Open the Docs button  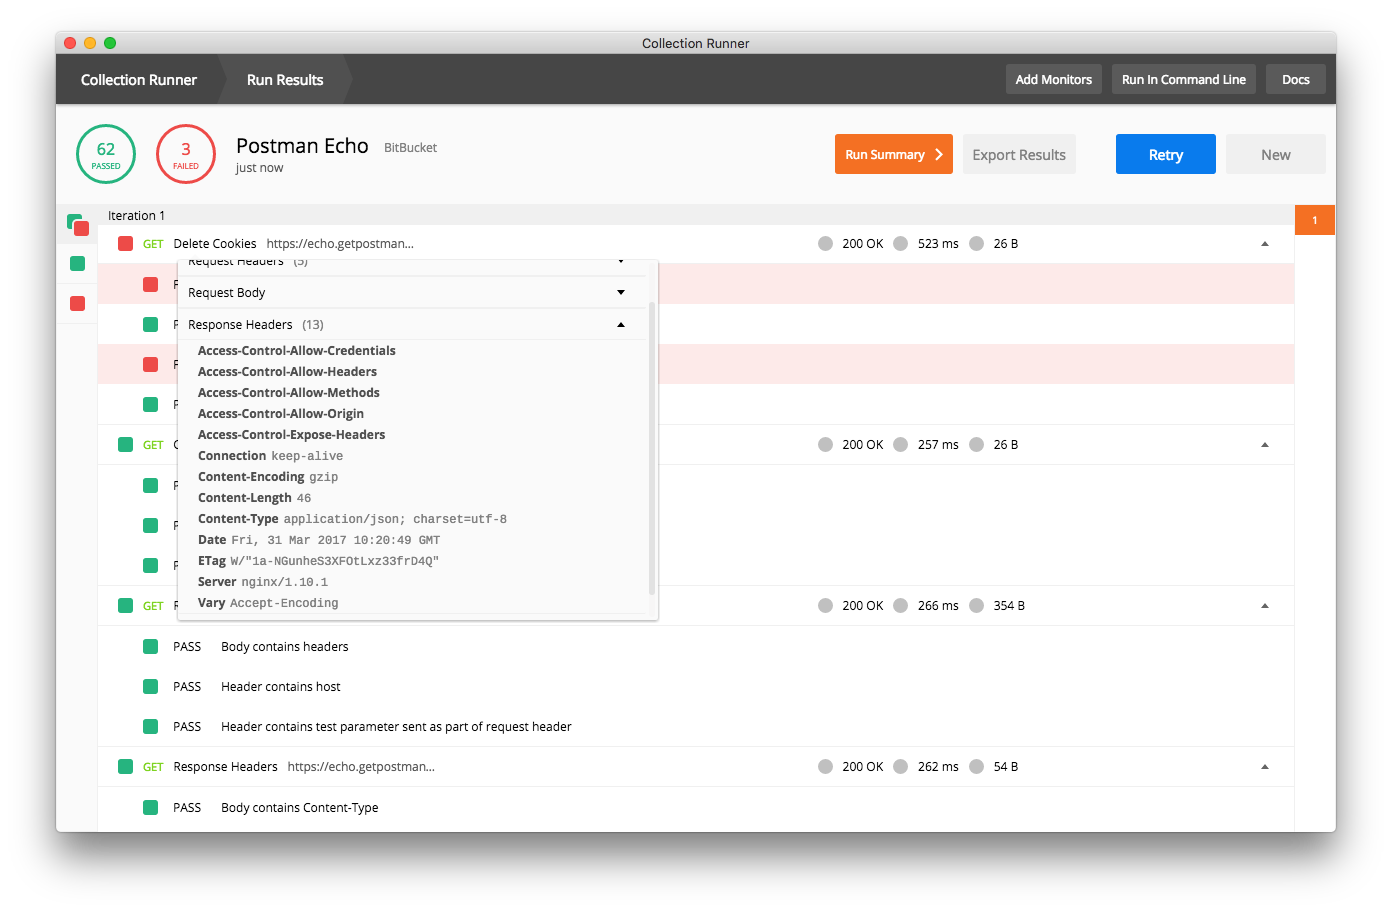point(1296,80)
